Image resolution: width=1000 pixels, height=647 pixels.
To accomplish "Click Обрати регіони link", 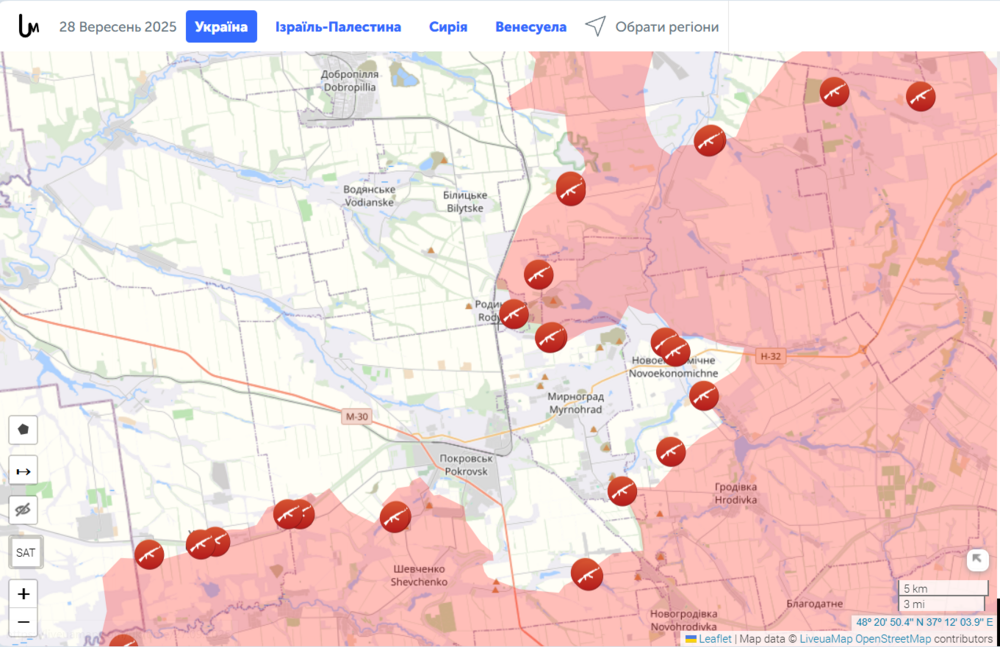I will [666, 27].
